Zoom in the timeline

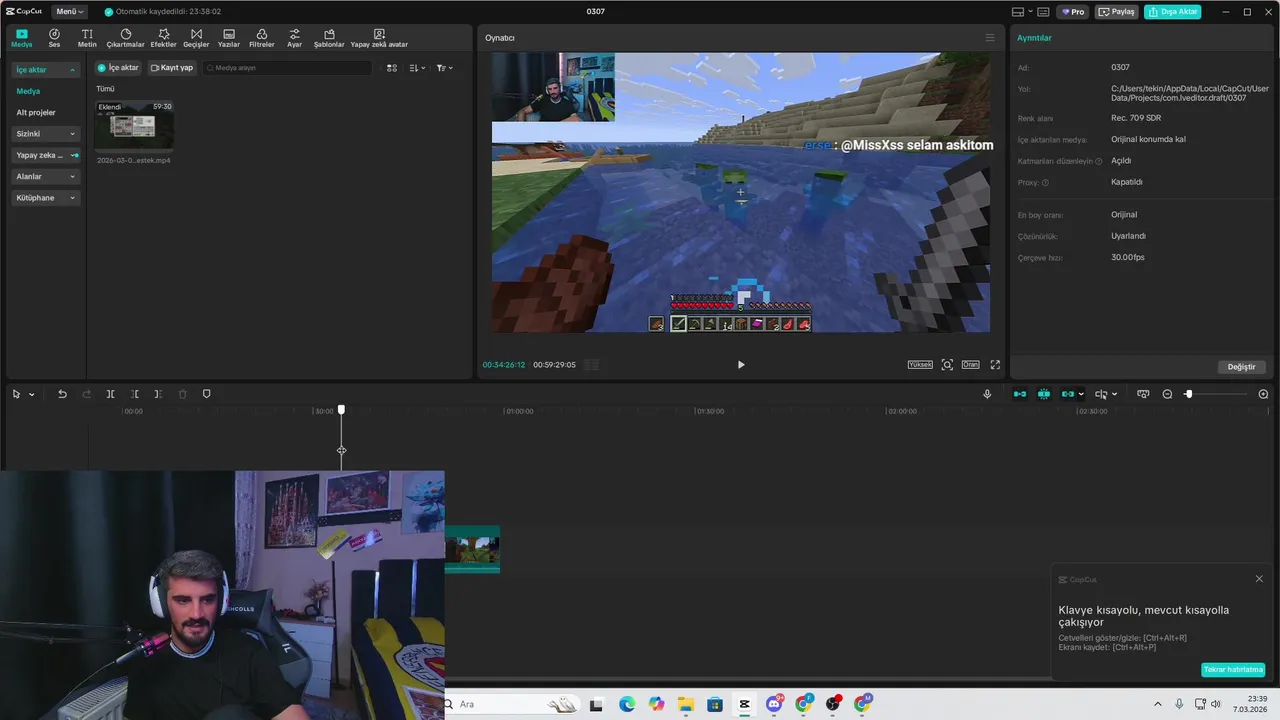pyautogui.click(x=1263, y=394)
